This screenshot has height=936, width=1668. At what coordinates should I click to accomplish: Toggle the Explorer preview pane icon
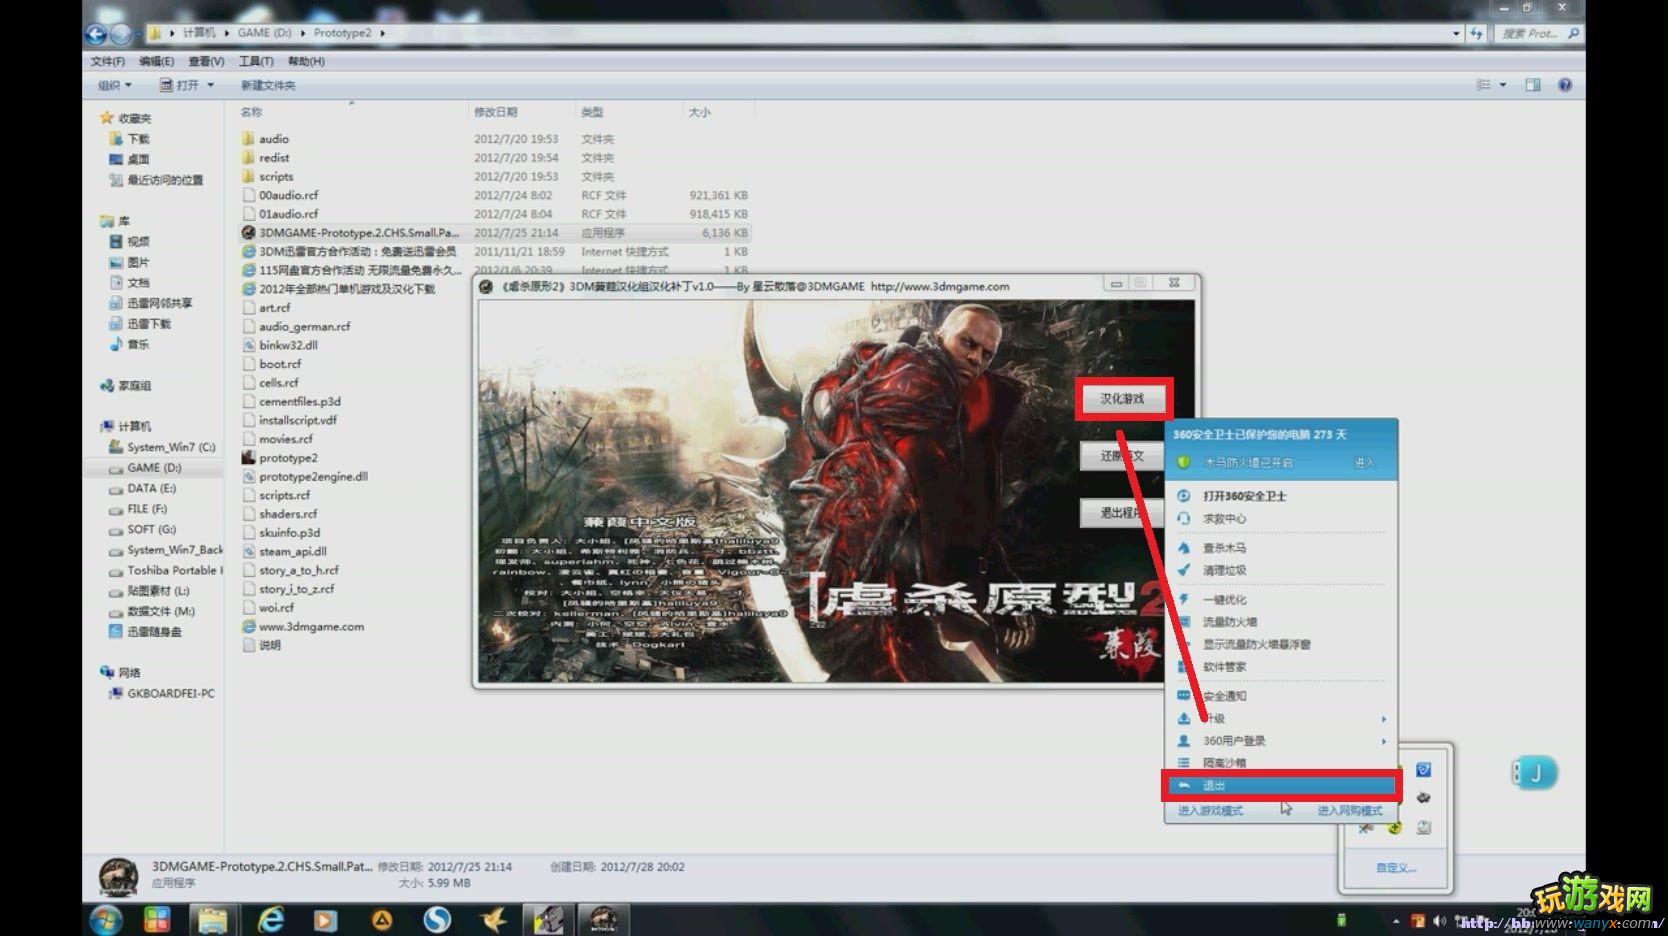pos(1533,85)
